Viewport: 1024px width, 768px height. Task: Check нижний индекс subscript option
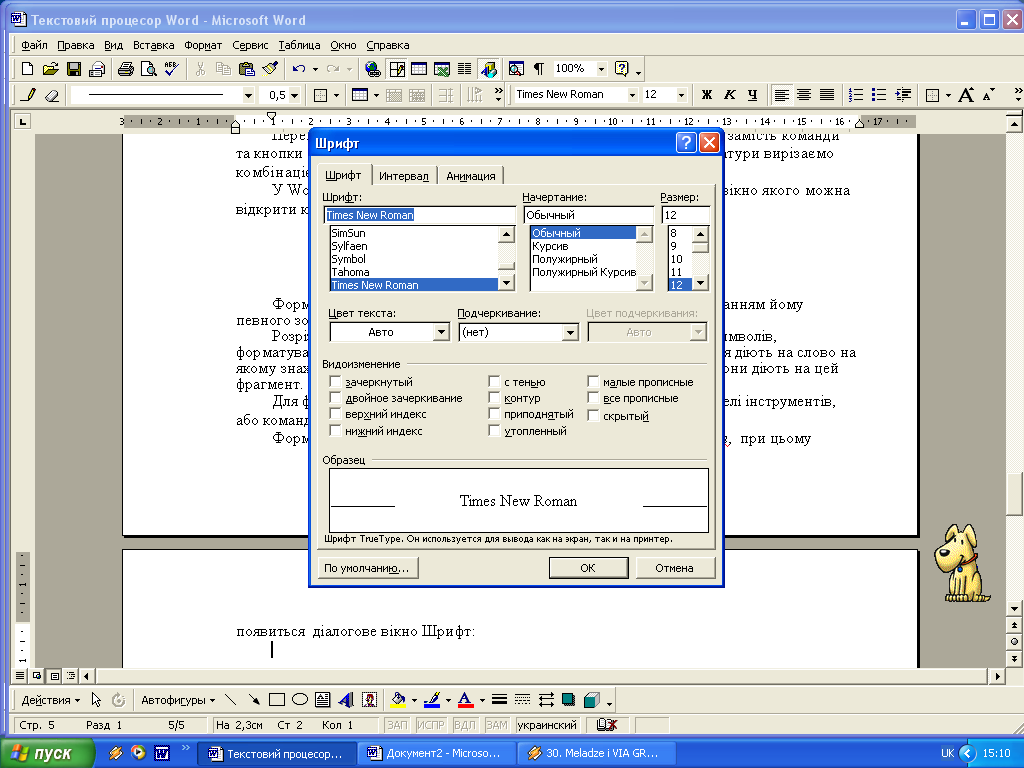pyautogui.click(x=335, y=431)
